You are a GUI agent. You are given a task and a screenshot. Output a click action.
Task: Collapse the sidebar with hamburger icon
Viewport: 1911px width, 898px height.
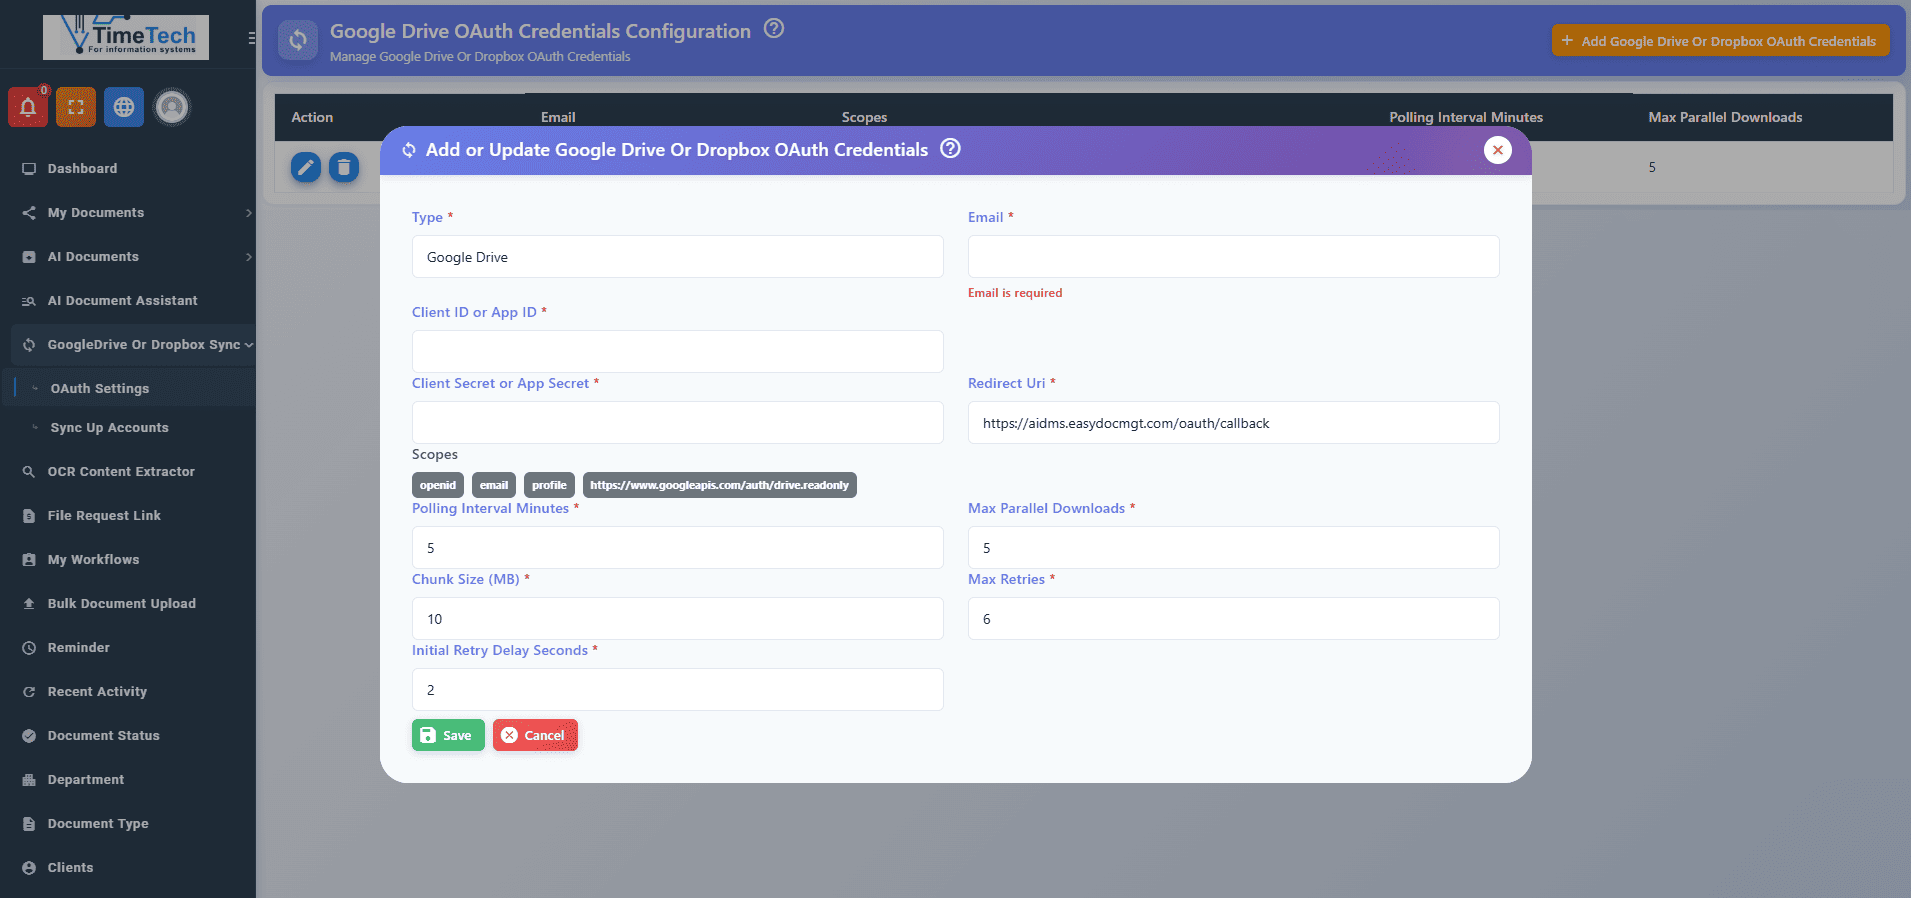coord(251,38)
